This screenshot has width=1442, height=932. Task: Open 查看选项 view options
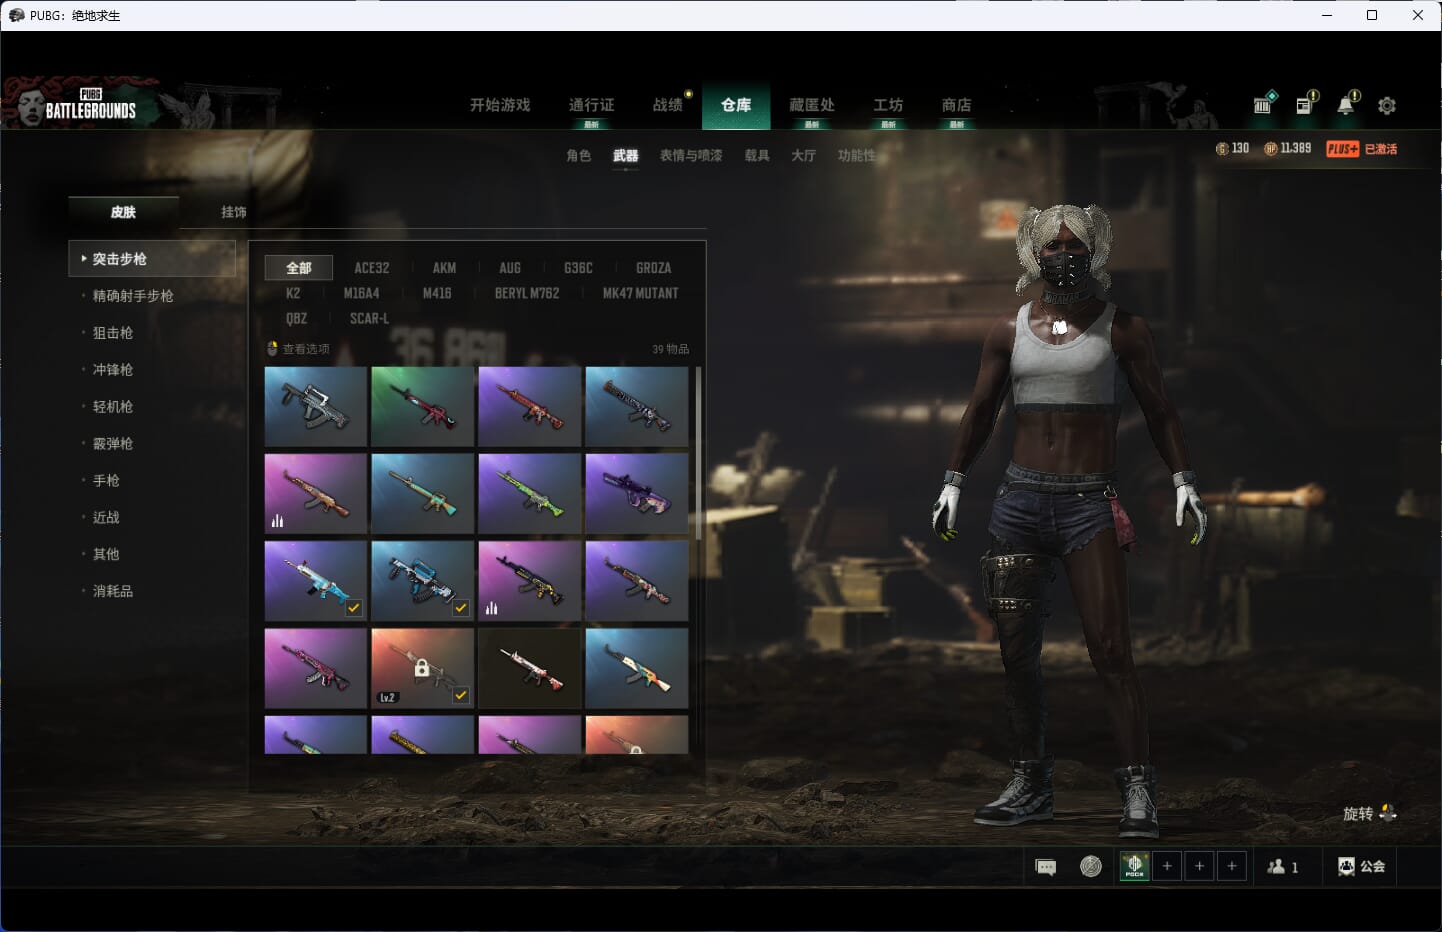306,349
